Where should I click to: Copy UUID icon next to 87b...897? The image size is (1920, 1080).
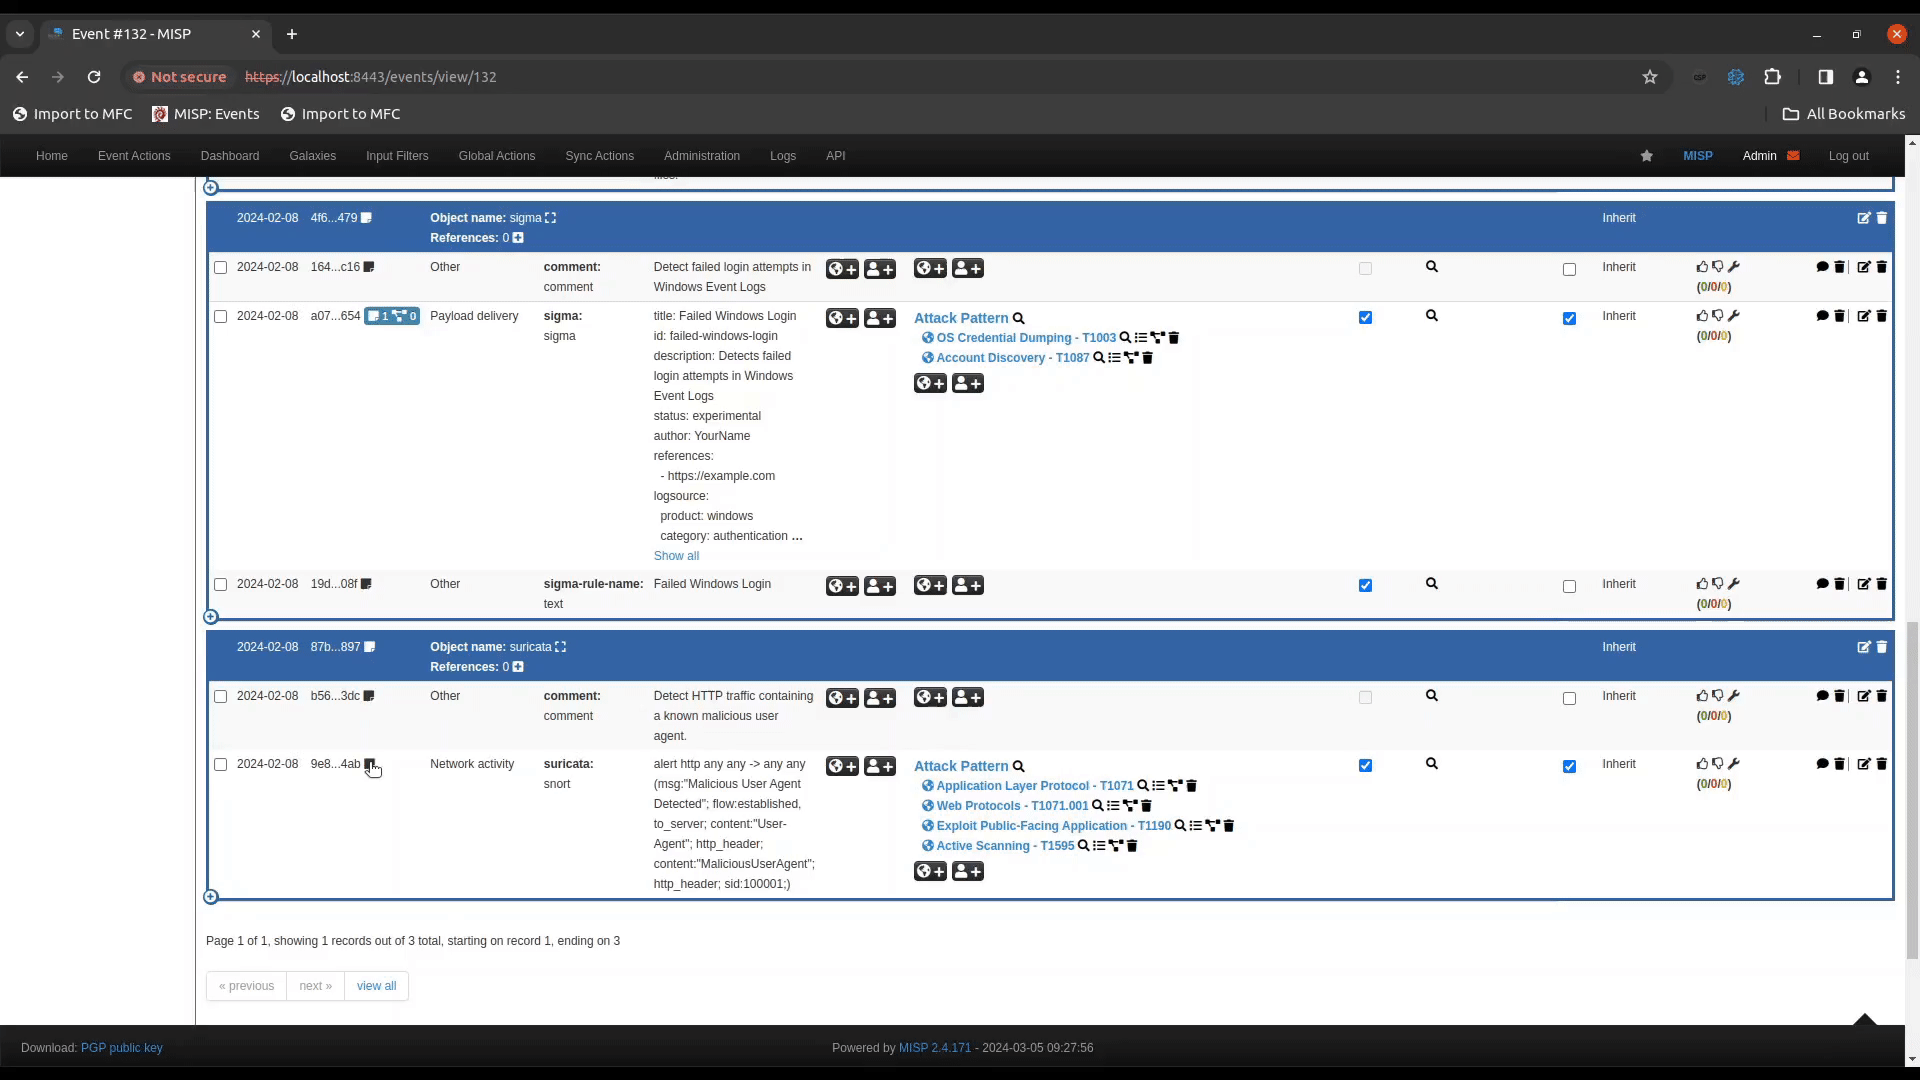coord(370,647)
